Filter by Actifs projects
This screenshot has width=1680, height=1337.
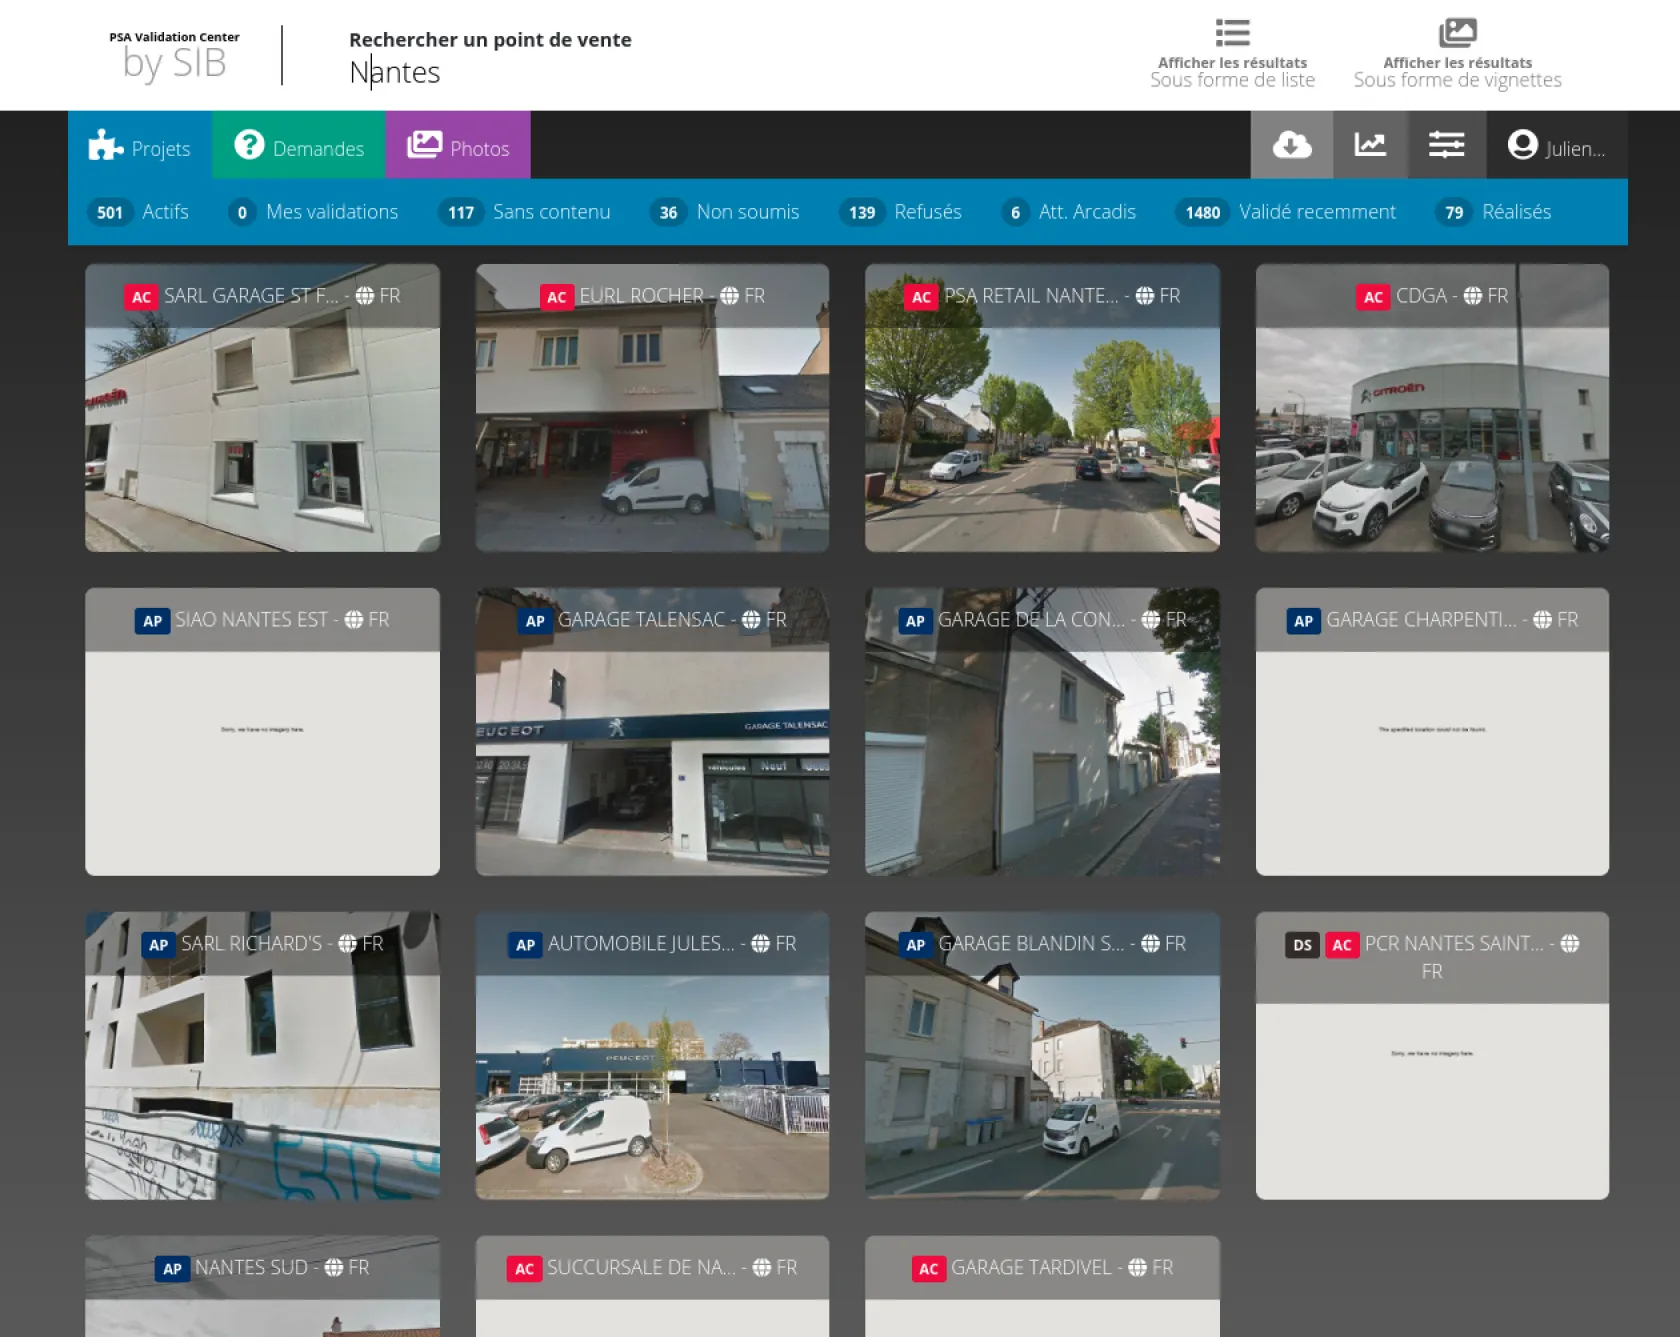pyautogui.click(x=141, y=212)
